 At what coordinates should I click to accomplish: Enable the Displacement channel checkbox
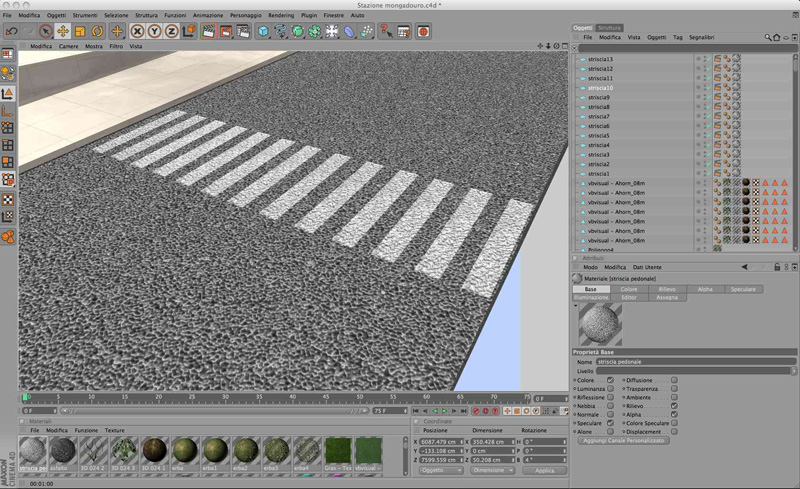click(x=674, y=431)
